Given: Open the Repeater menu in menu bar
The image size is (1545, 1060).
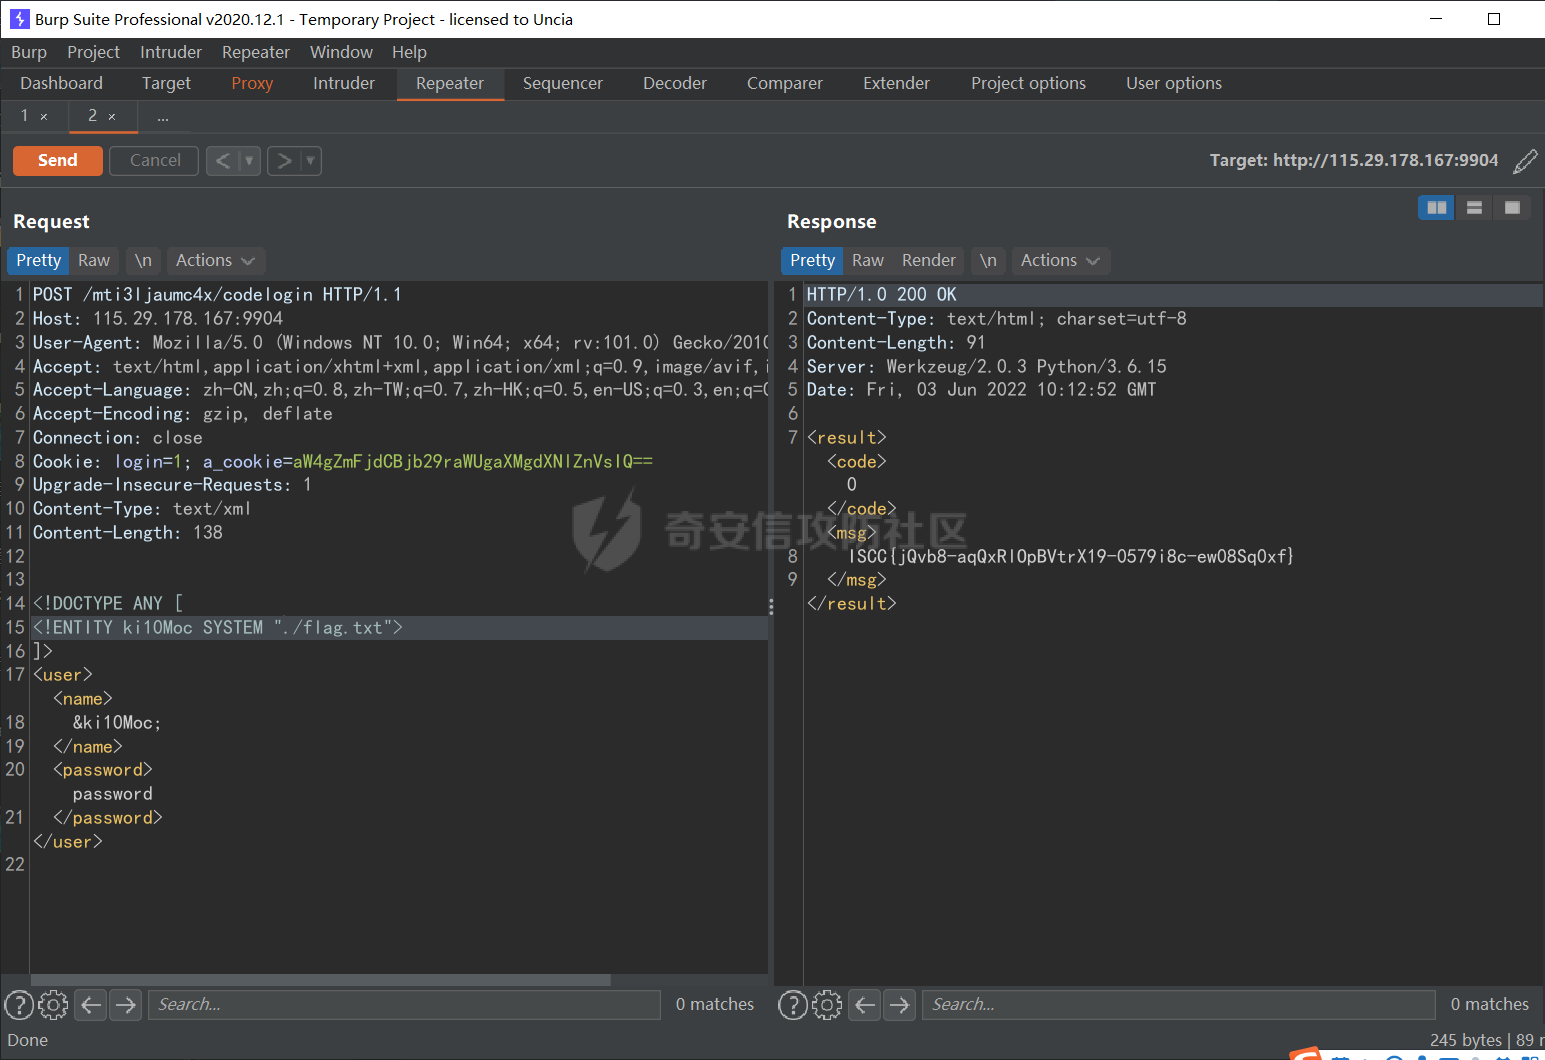Looking at the screenshot, I should [255, 52].
